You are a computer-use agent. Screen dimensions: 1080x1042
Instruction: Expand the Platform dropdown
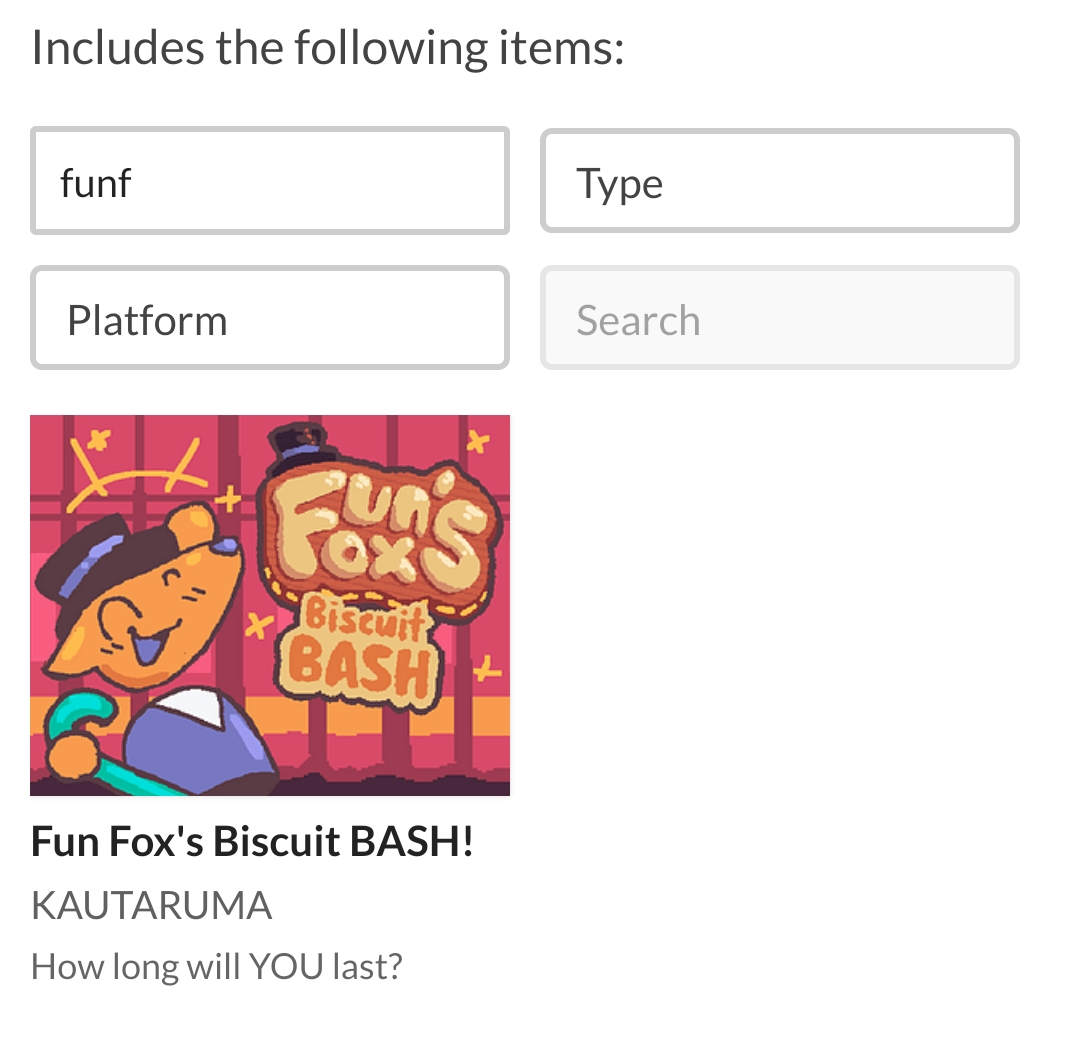click(x=270, y=318)
